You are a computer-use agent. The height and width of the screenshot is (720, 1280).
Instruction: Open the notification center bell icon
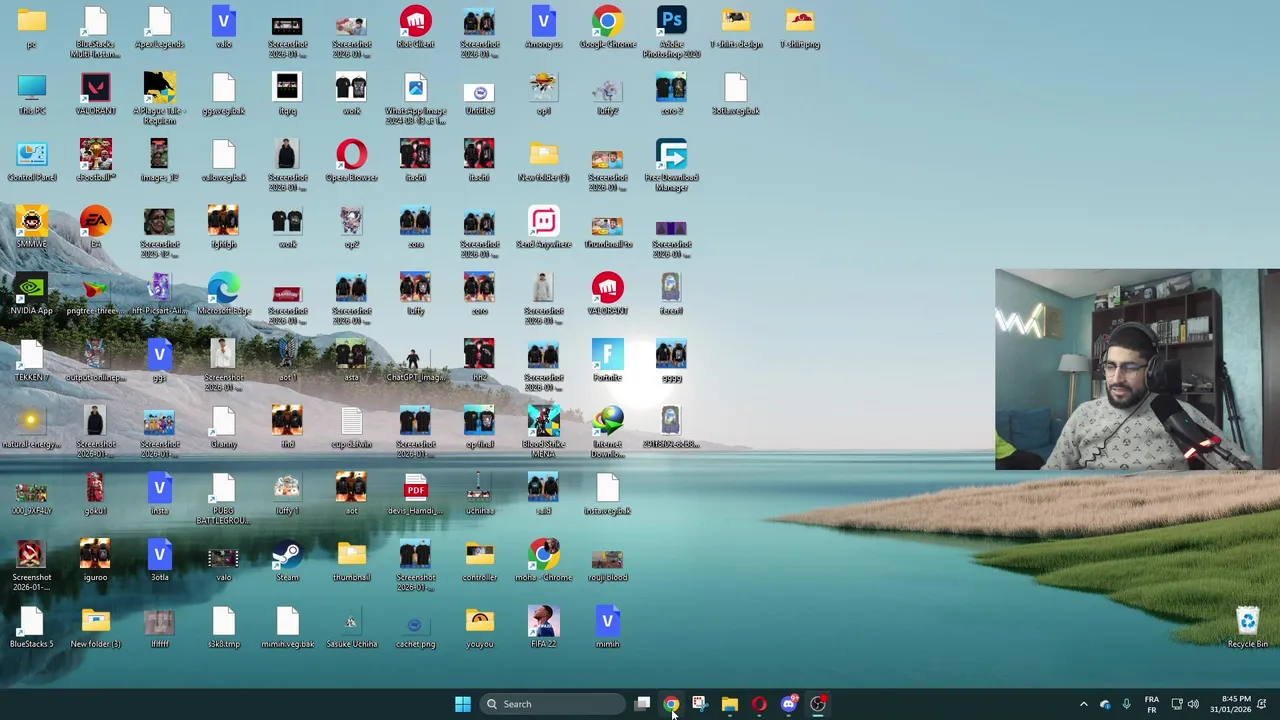(x=1263, y=704)
